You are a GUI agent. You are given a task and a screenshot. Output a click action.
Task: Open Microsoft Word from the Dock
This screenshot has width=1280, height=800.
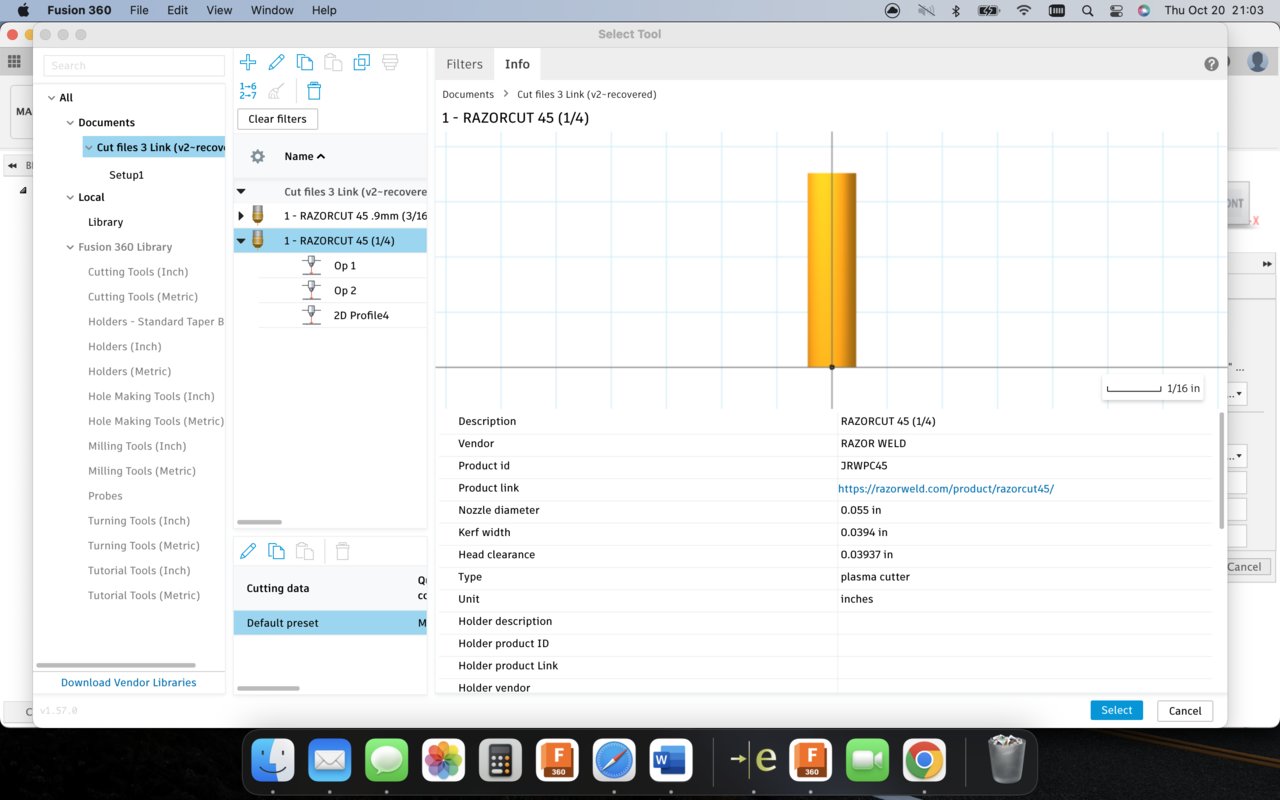671,760
